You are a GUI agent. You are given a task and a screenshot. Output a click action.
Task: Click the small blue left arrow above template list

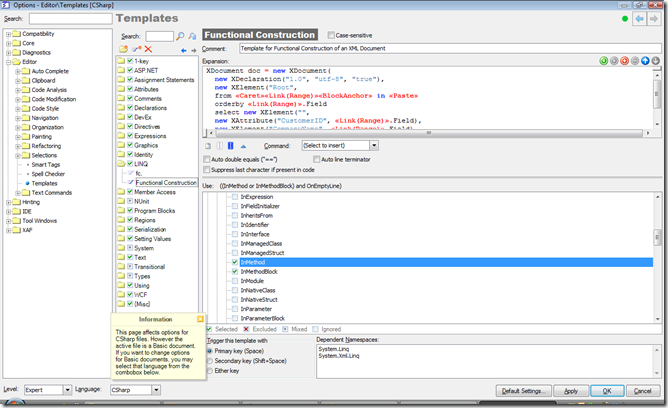point(184,50)
